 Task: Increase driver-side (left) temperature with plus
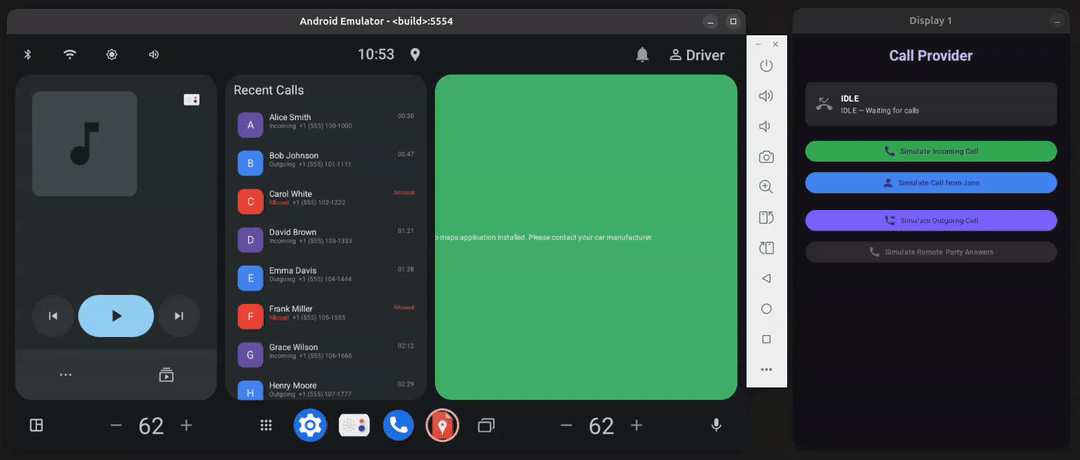click(x=186, y=426)
